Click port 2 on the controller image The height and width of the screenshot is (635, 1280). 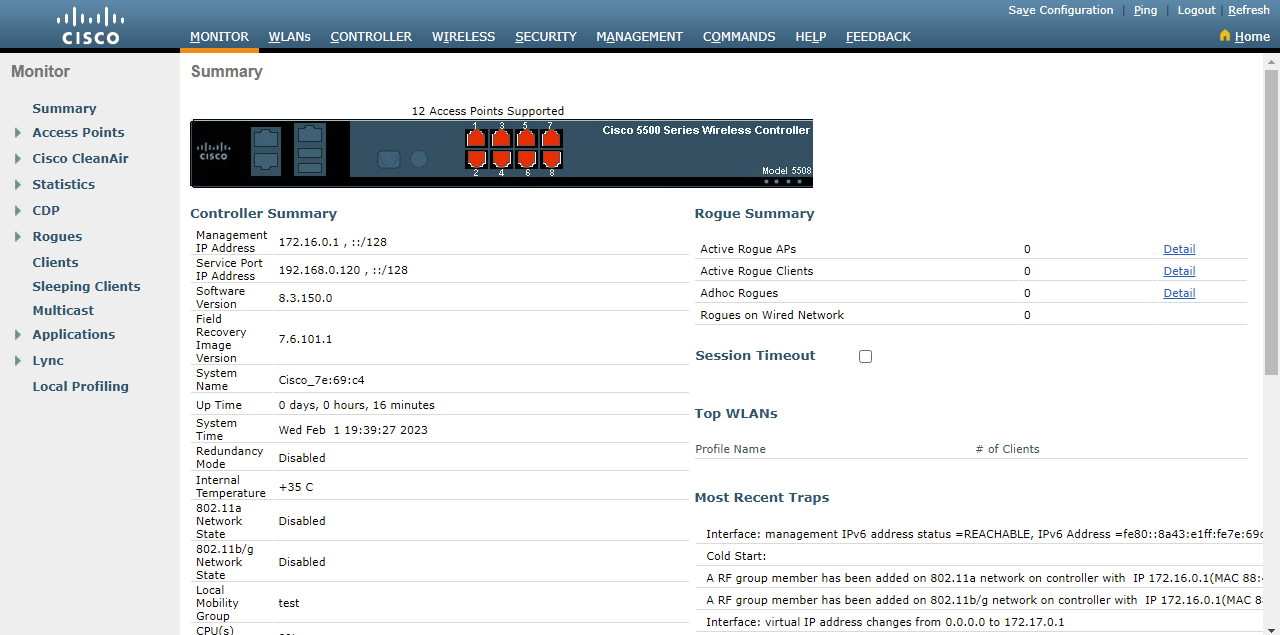pyautogui.click(x=476, y=158)
